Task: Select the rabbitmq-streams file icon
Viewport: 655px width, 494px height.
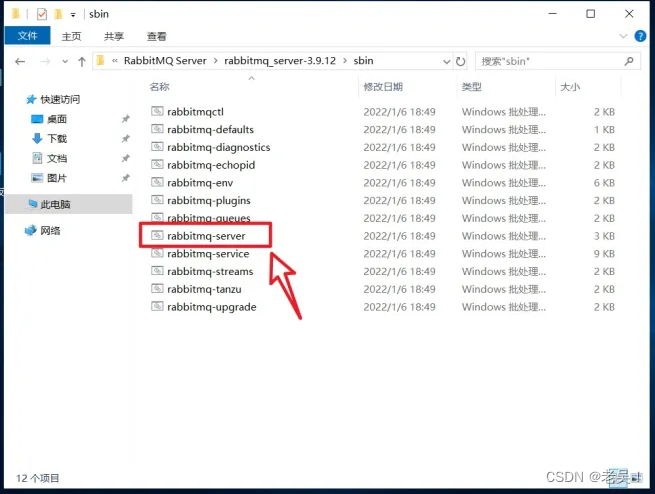Action: [x=157, y=271]
